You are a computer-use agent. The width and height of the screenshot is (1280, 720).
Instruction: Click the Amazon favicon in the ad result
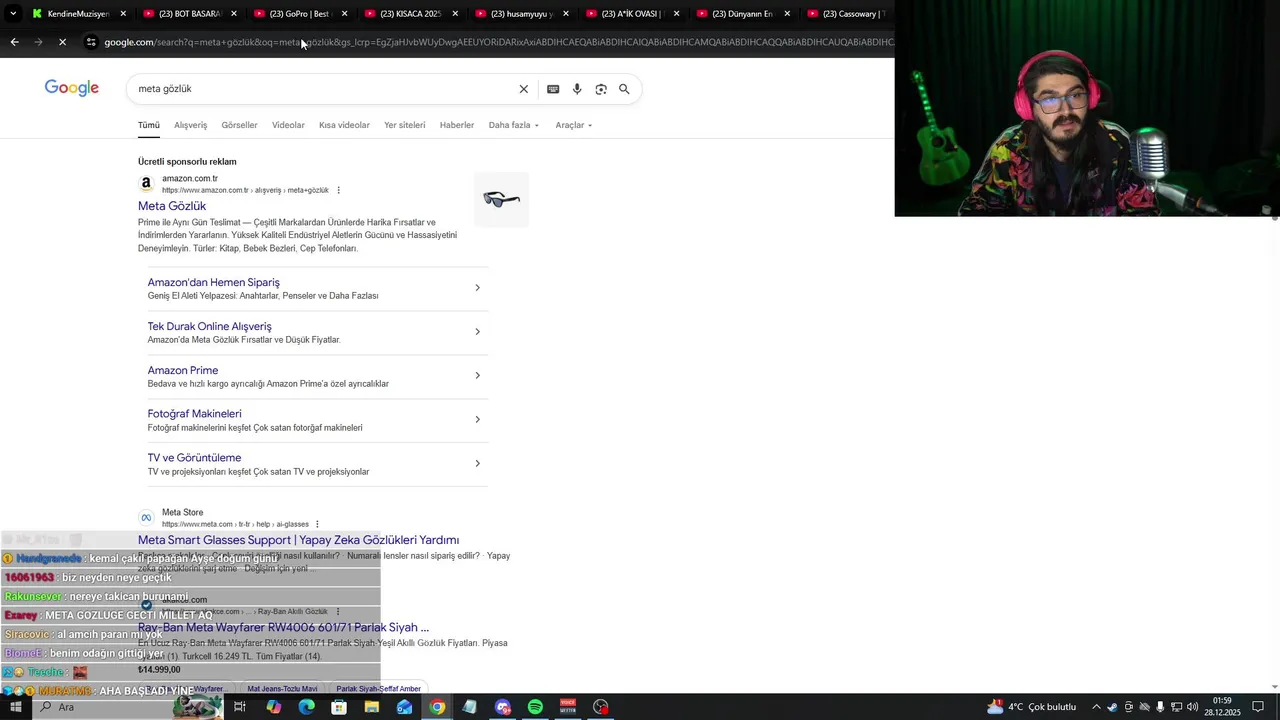point(146,184)
